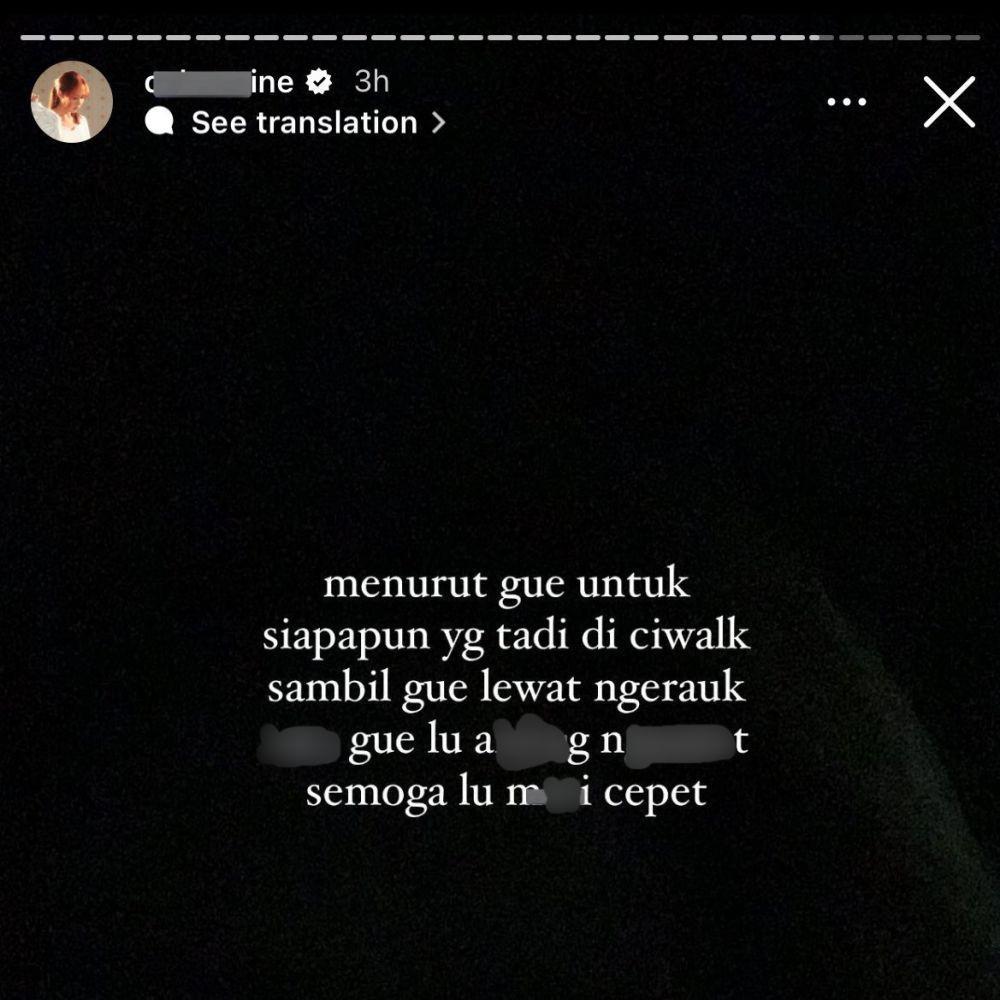Tap the words "gue lu" in the story
Image resolution: width=1000 pixels, height=1000 pixels.
point(405,742)
